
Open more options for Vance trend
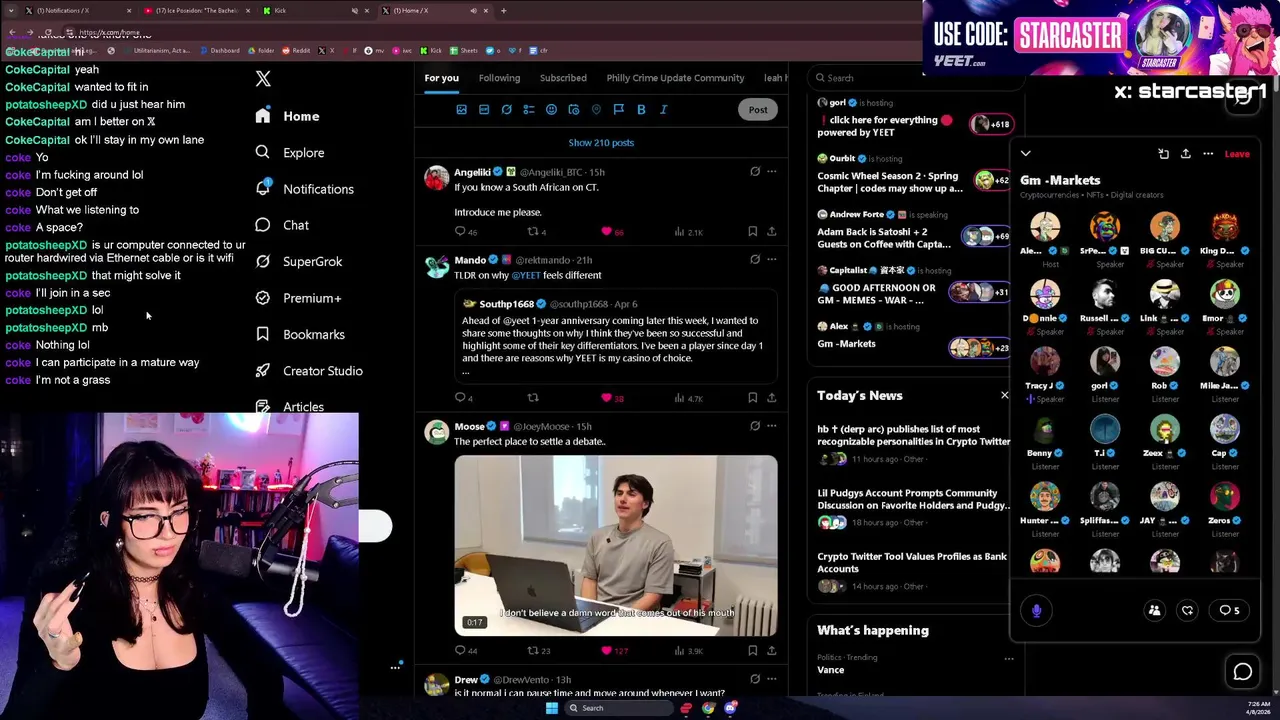[1008, 659]
